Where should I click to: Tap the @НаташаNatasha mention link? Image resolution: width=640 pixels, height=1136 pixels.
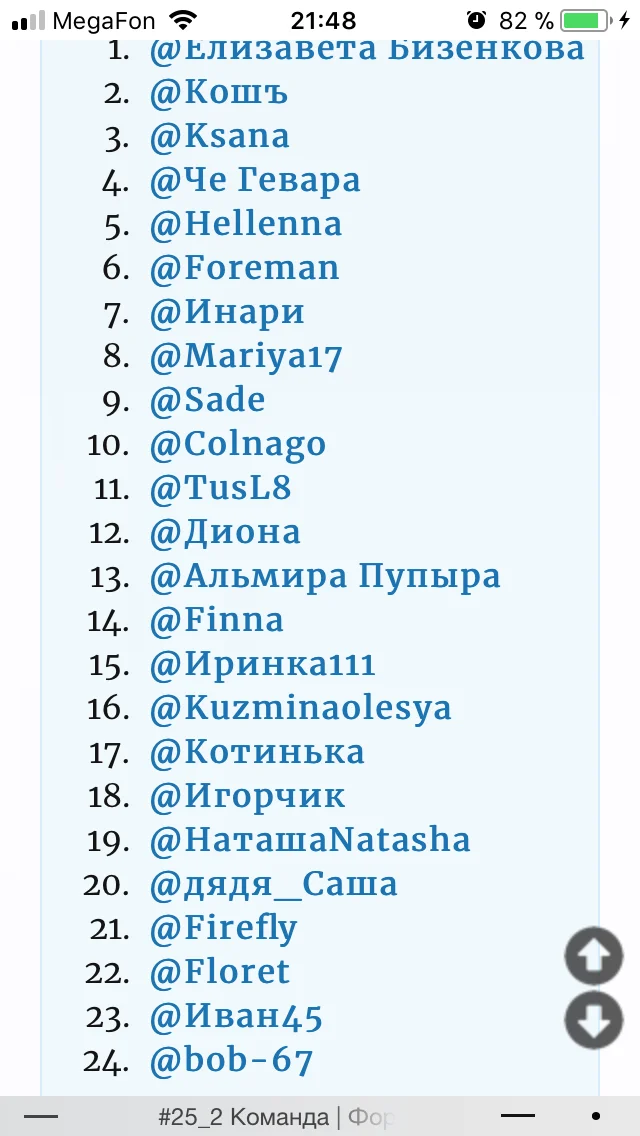coord(310,841)
